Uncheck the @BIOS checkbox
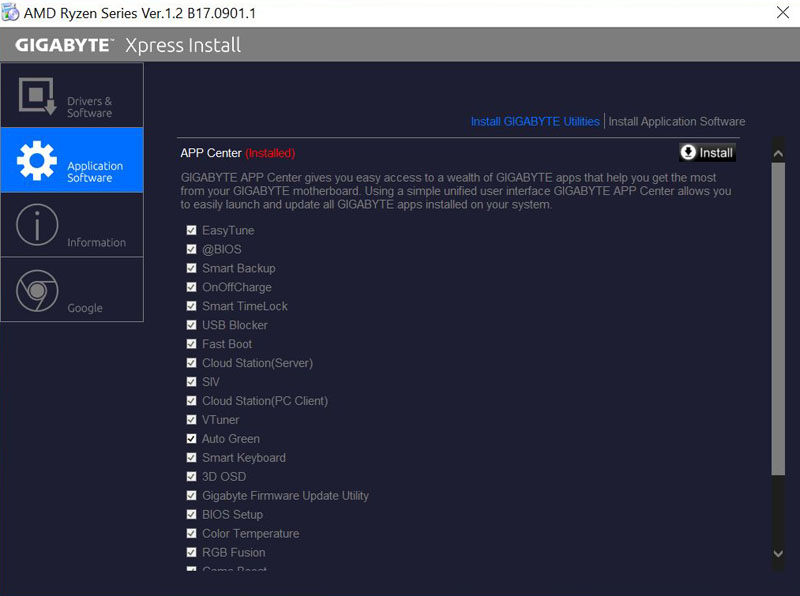 click(x=191, y=249)
